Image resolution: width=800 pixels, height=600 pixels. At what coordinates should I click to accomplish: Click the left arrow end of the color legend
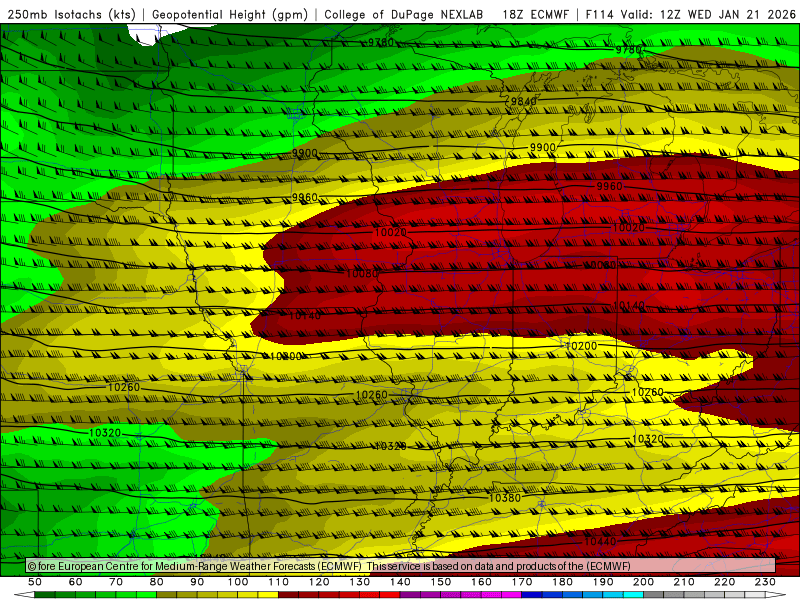coord(24,595)
